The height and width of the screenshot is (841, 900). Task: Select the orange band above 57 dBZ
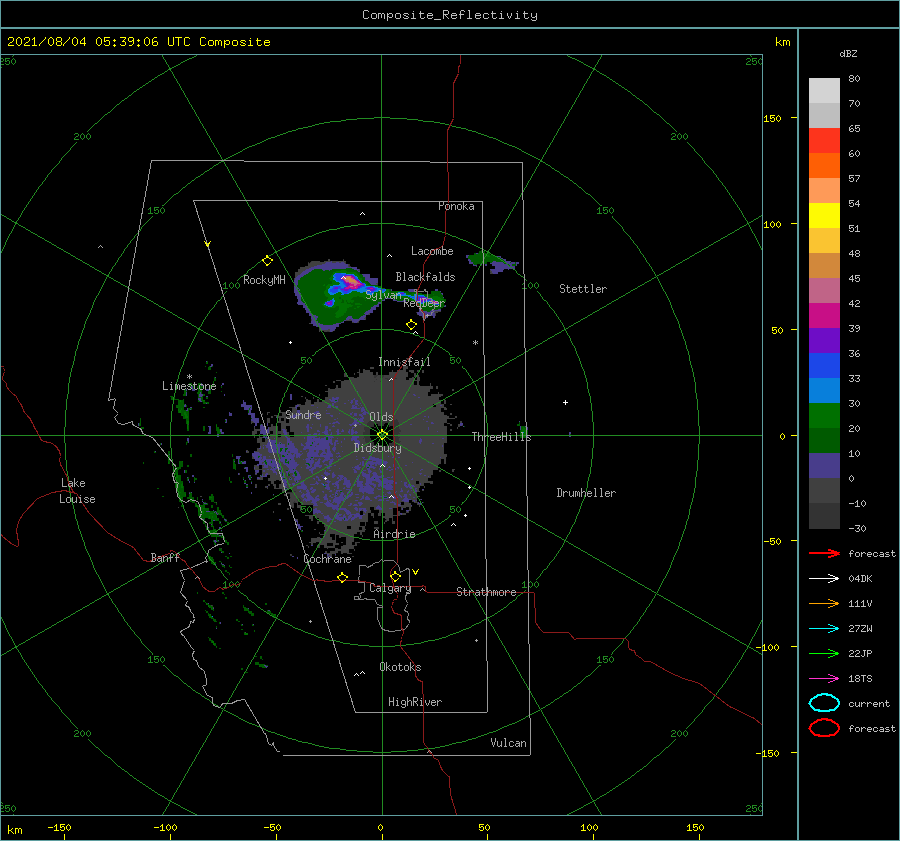pyautogui.click(x=824, y=166)
